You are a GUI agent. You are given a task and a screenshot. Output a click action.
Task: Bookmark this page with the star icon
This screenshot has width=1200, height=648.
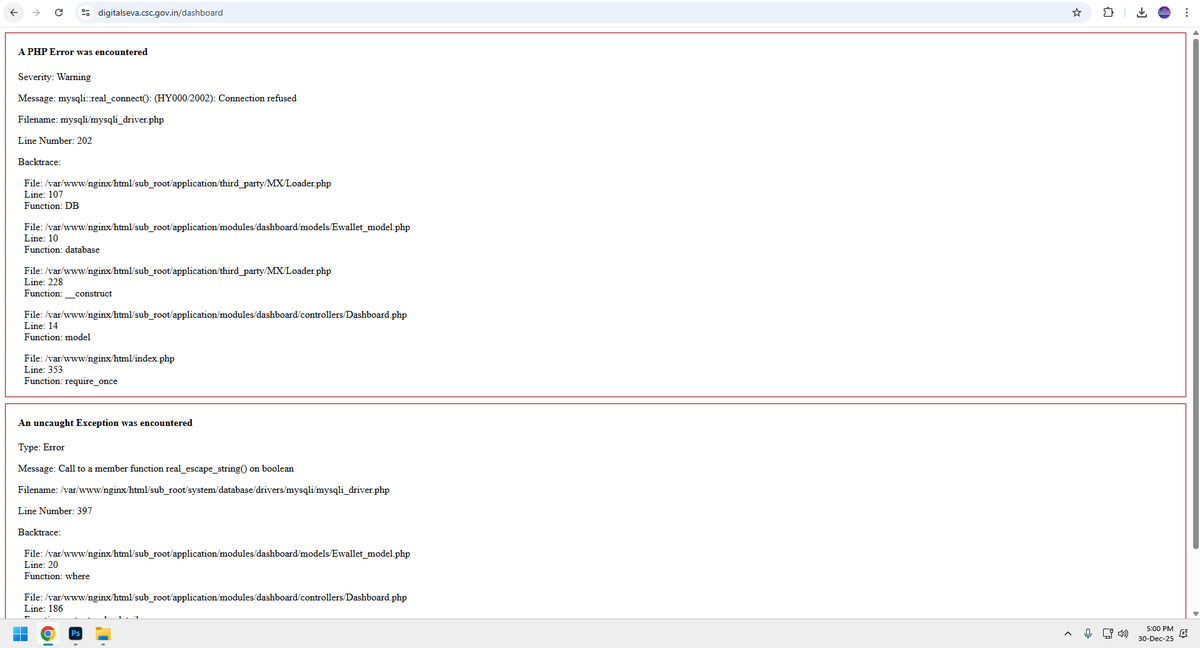tap(1076, 13)
